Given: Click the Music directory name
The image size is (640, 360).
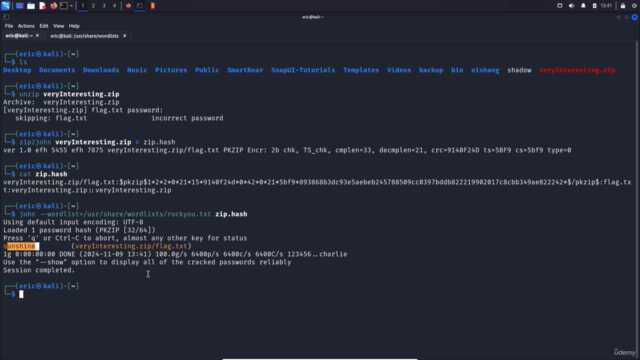Looking at the screenshot, I should pos(137,70).
